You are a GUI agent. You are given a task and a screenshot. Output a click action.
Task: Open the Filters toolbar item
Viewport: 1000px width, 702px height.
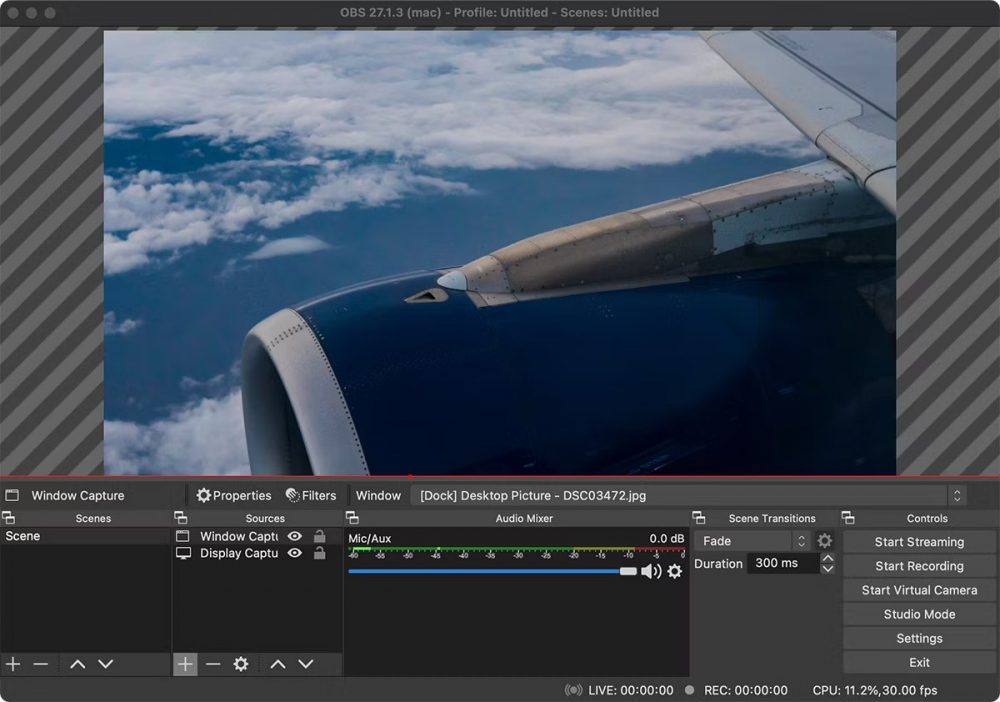point(311,495)
